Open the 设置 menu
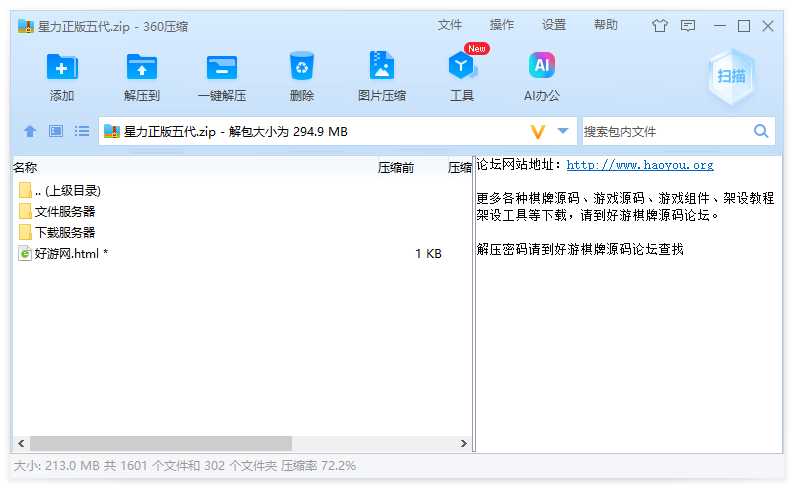Image resolution: width=794 pixels, height=488 pixels. [554, 25]
